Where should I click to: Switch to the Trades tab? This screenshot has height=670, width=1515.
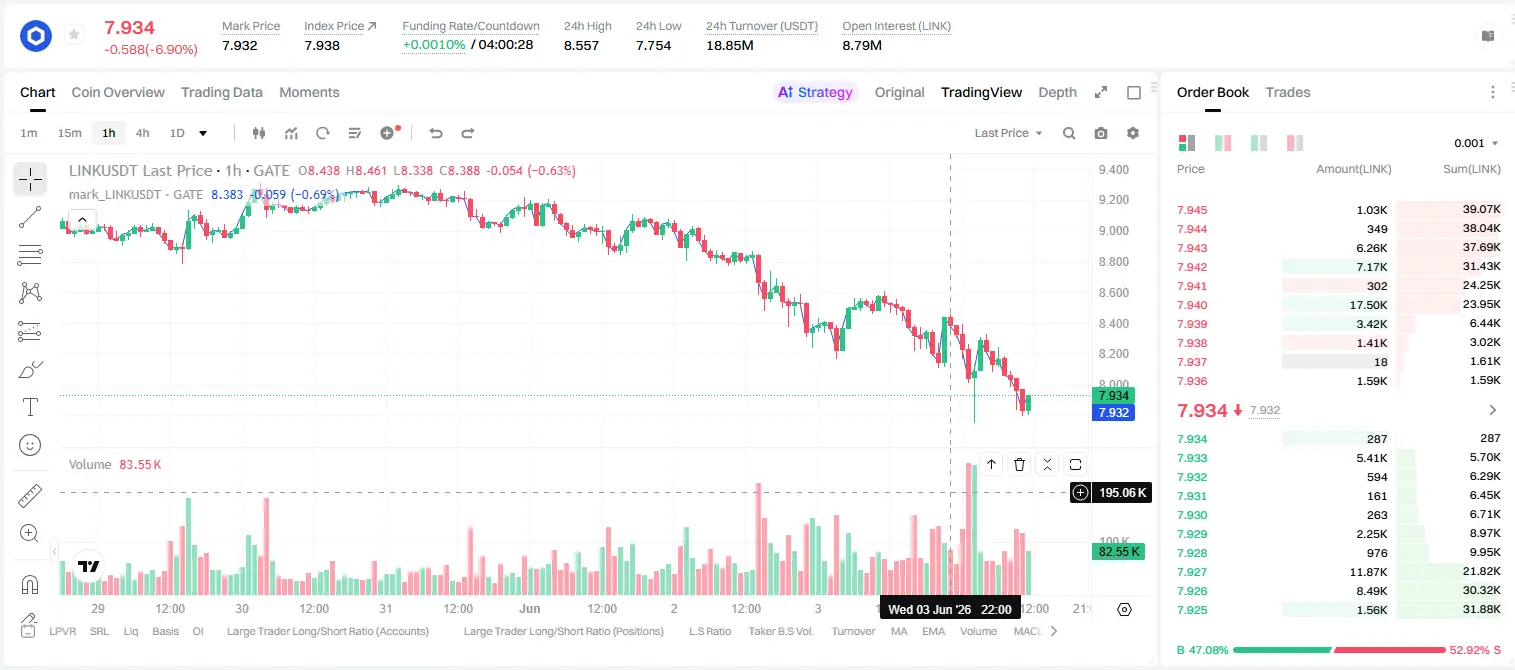pos(1287,92)
